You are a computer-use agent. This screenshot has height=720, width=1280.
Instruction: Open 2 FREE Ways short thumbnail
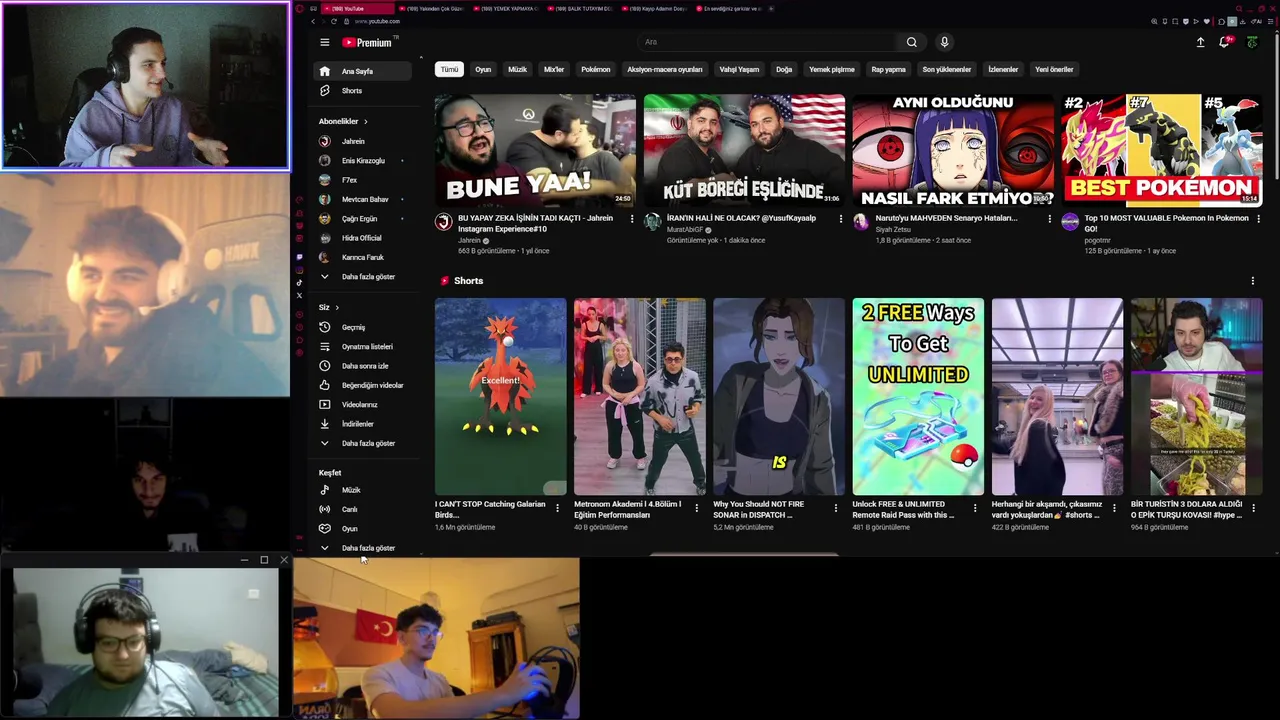click(918, 396)
